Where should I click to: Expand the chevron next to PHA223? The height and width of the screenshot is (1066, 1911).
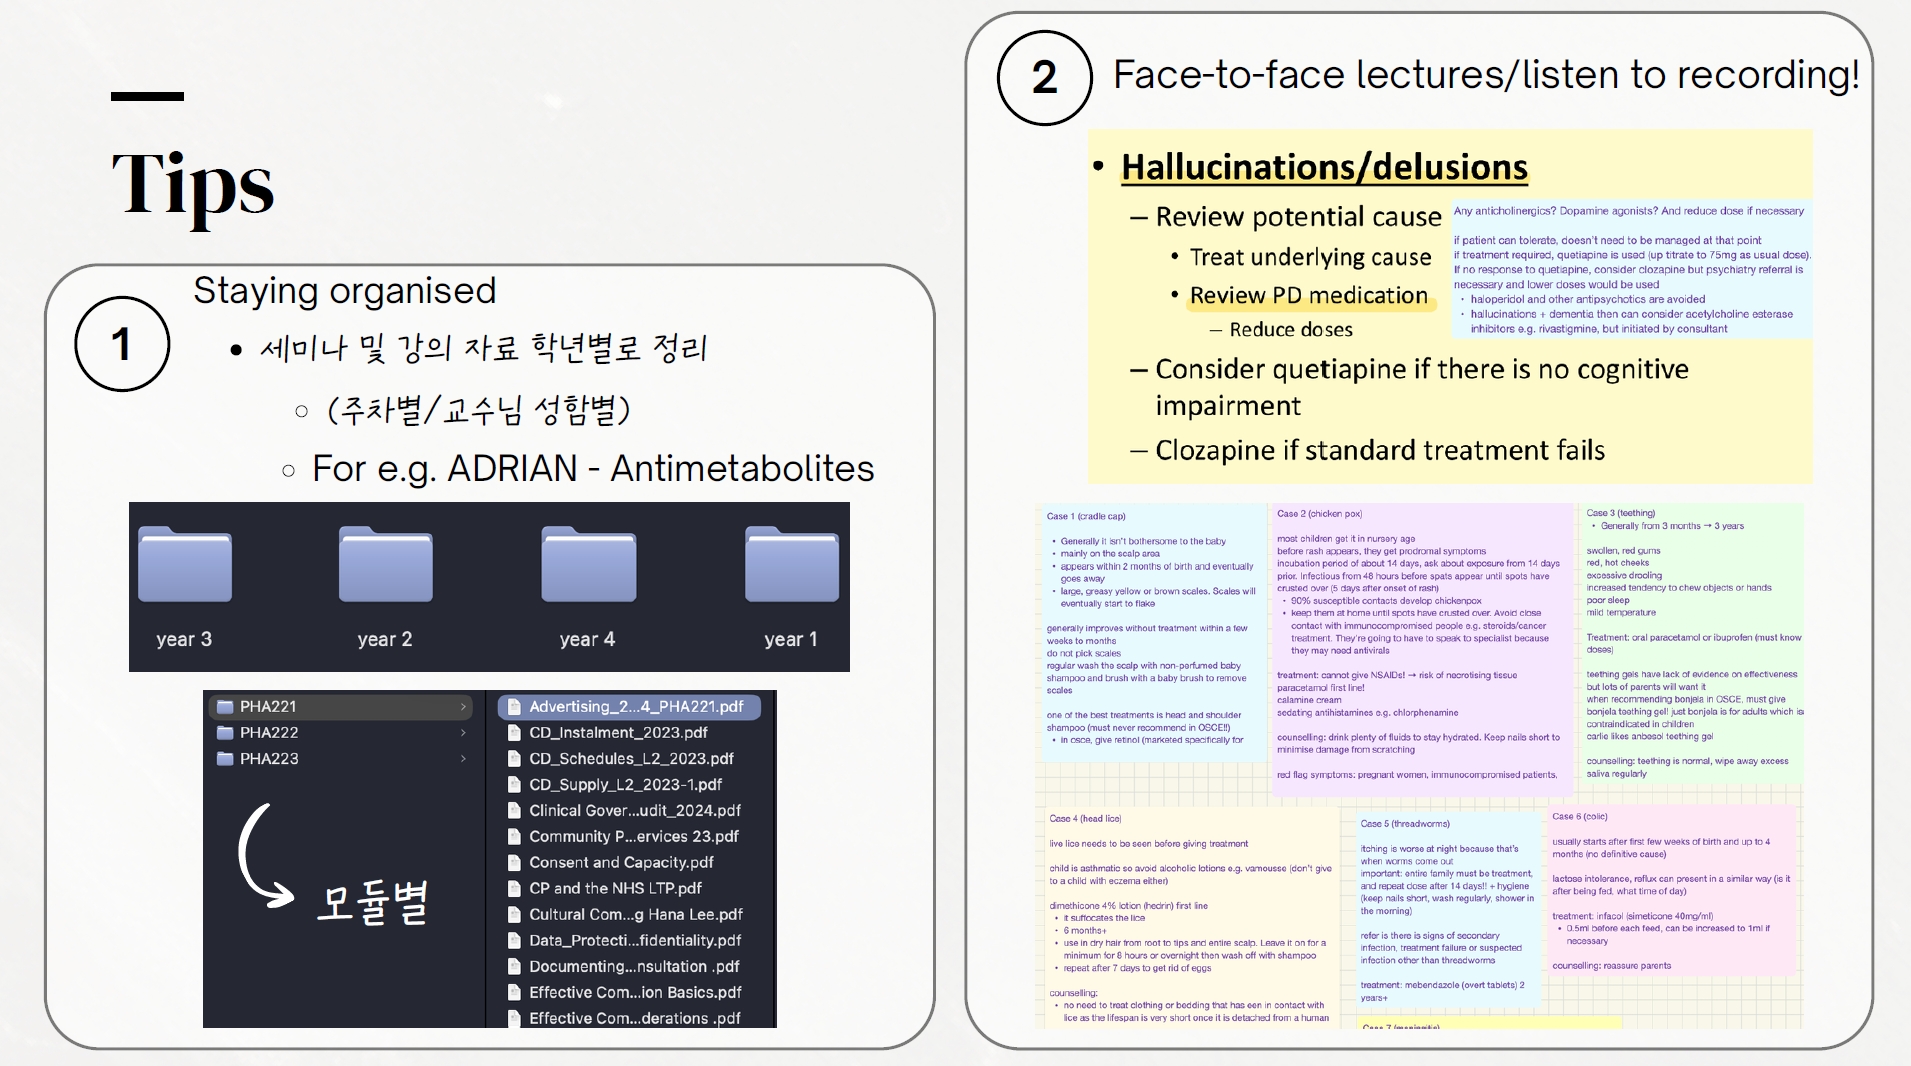point(463,758)
